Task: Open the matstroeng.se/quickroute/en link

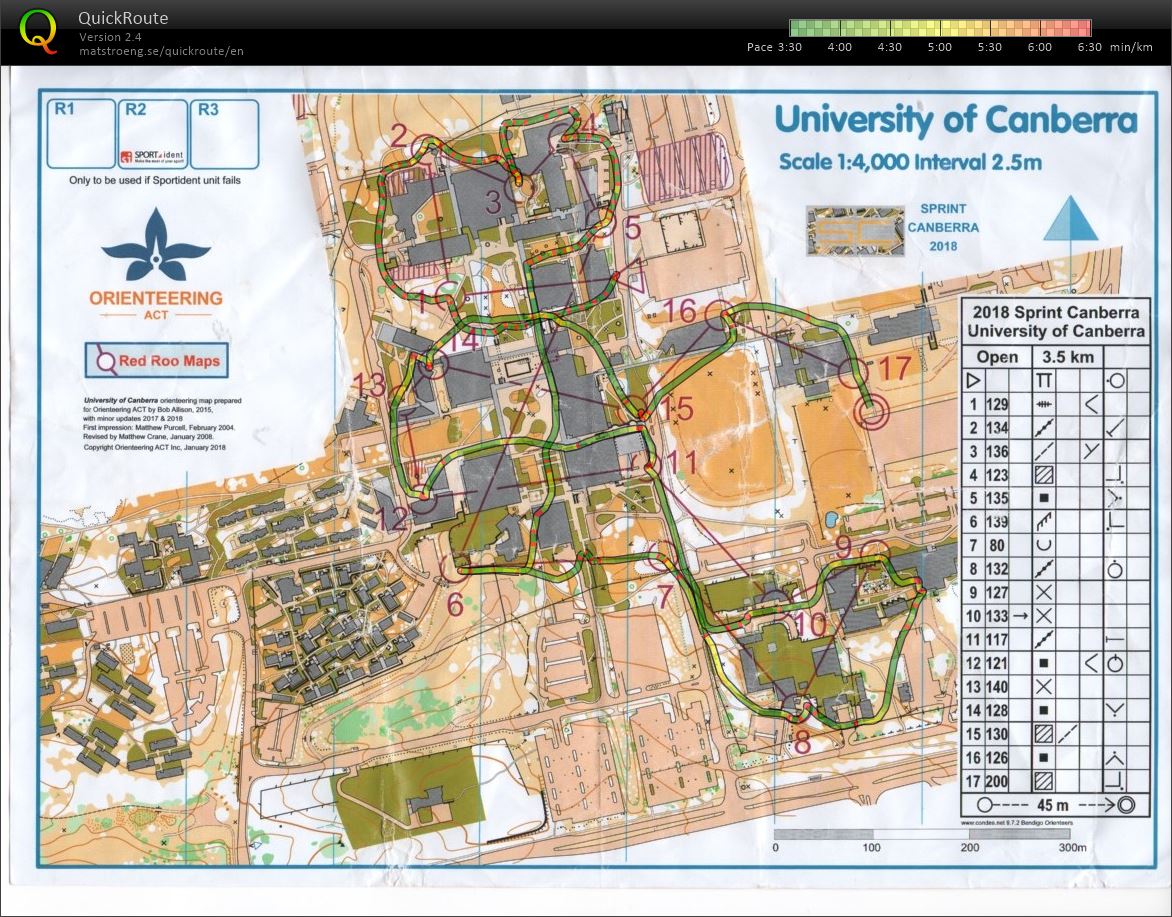Action: tap(161, 50)
